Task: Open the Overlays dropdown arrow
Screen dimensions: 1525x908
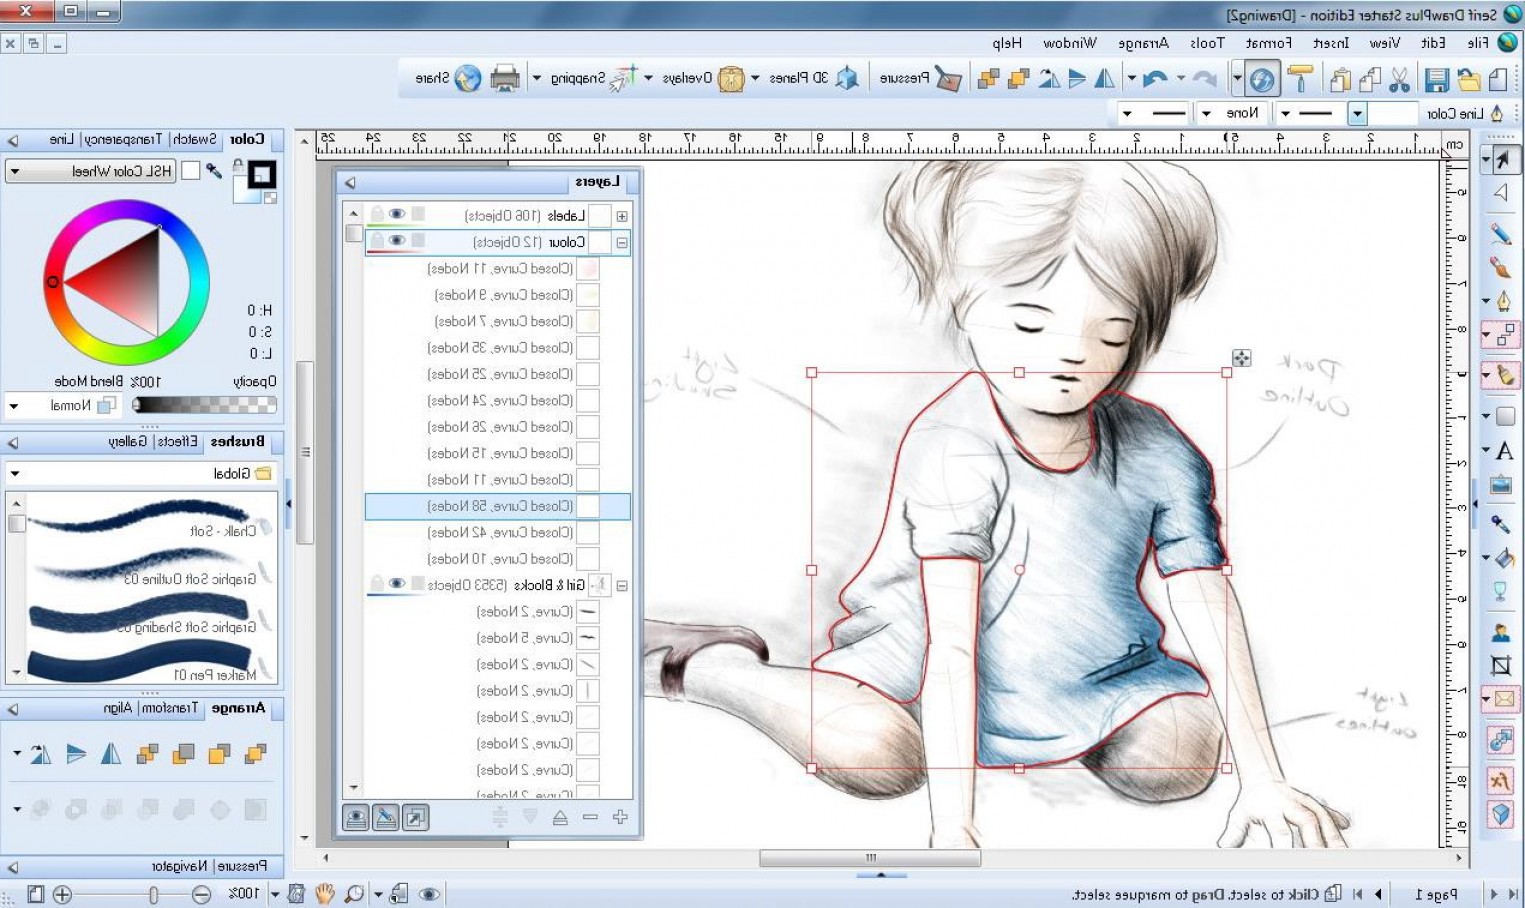Action: (649, 78)
